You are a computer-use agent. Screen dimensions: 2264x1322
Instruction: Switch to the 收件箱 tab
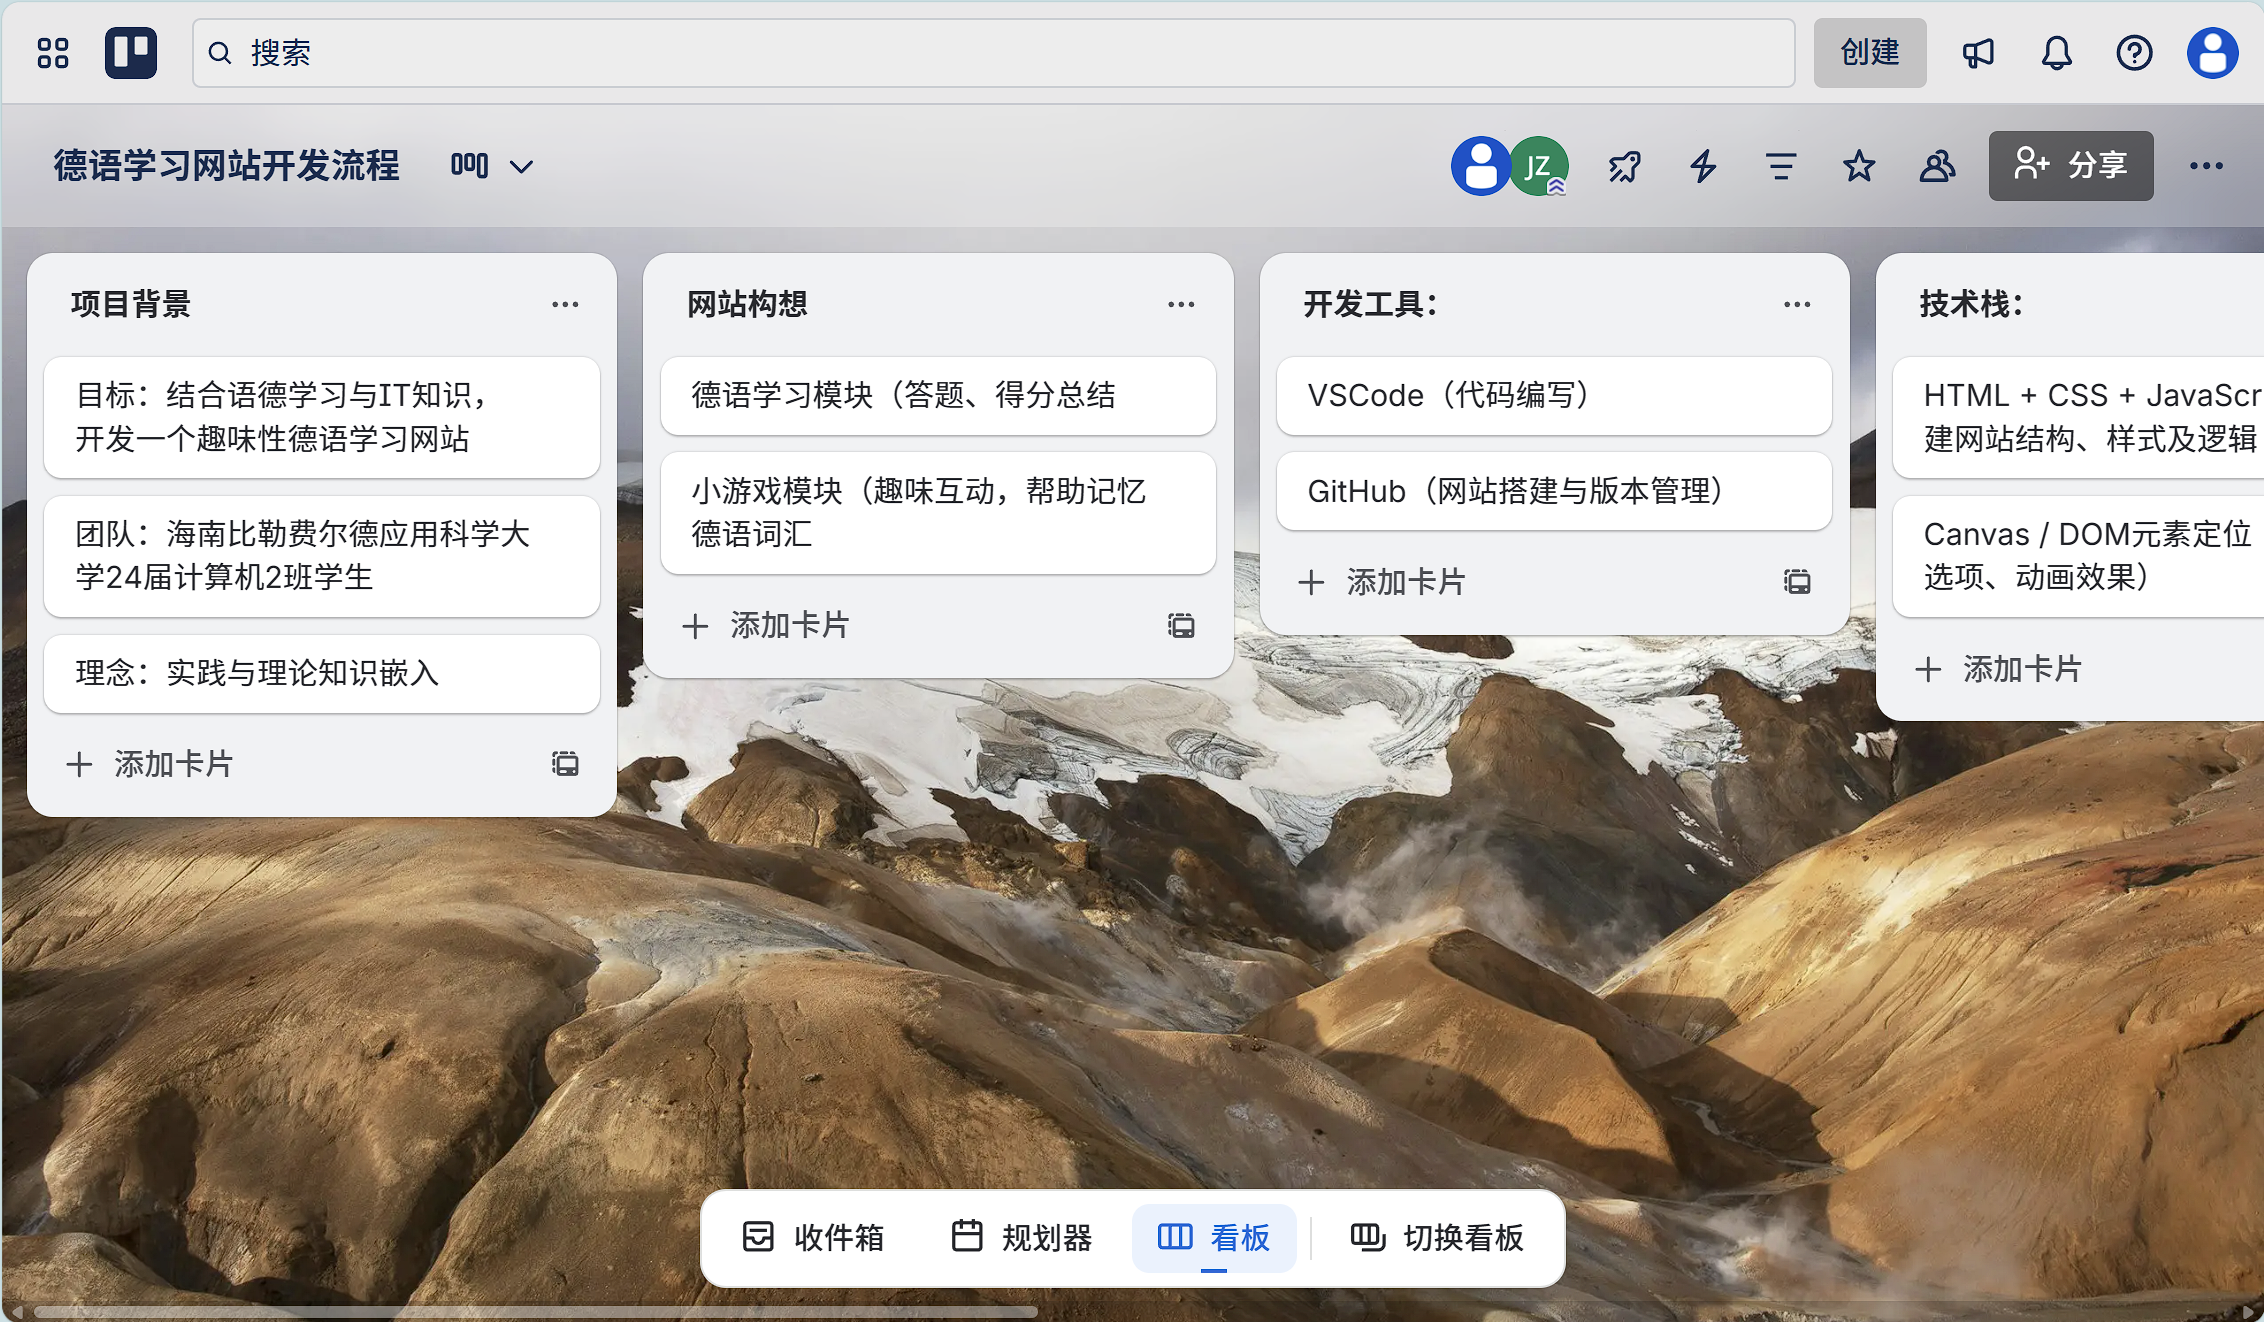click(x=814, y=1238)
